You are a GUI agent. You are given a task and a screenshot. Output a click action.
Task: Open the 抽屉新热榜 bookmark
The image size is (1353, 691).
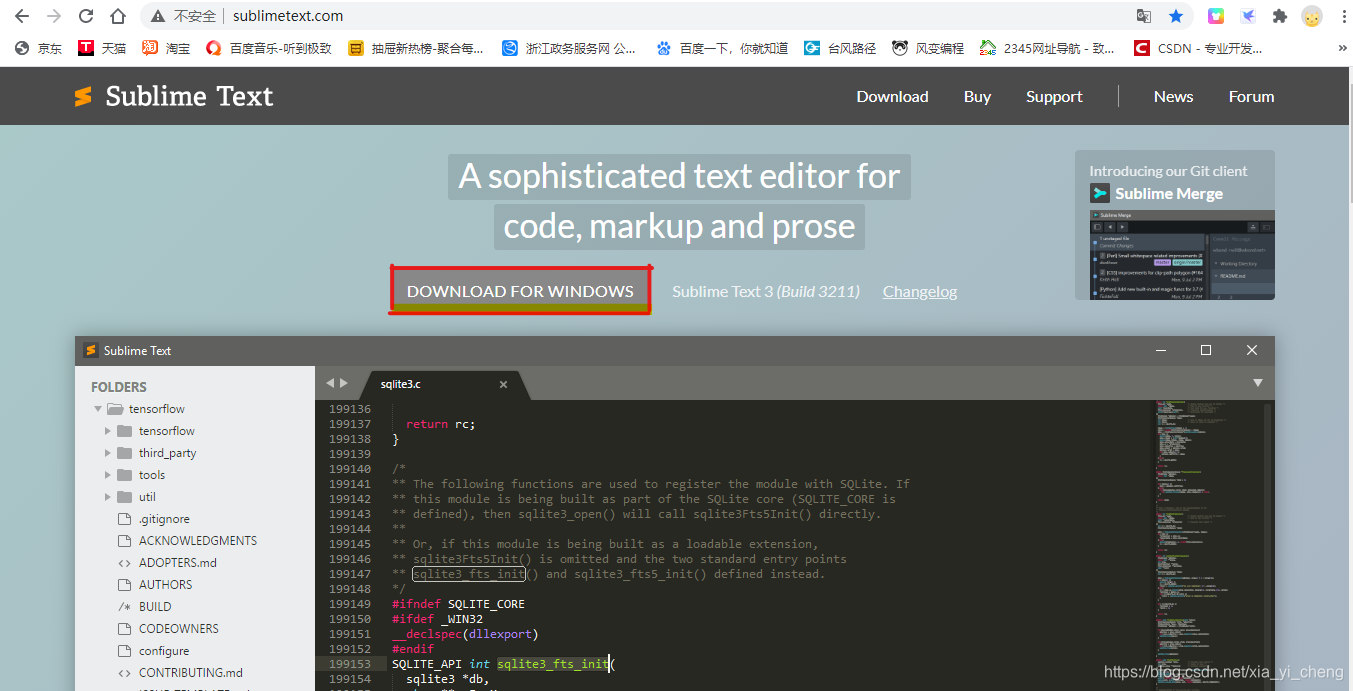(x=415, y=47)
